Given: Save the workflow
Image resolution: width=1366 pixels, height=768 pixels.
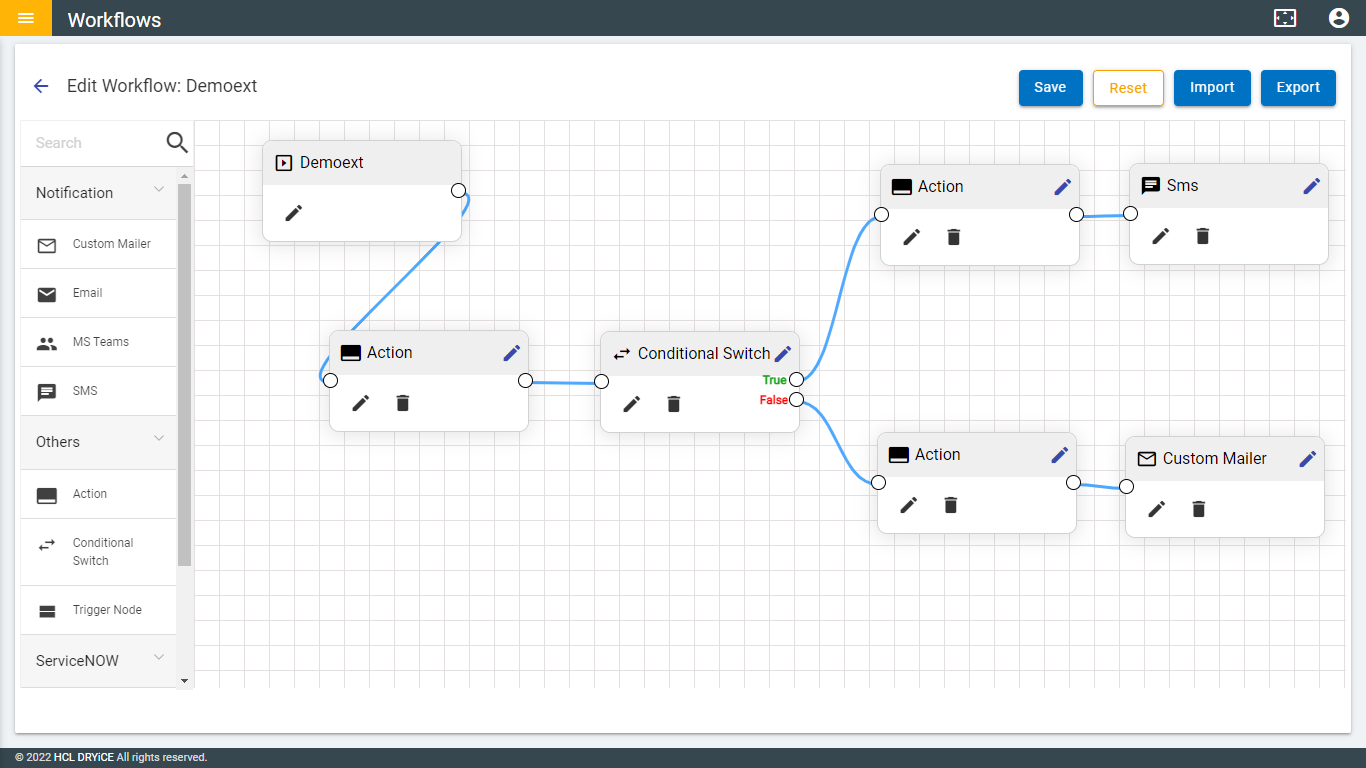Looking at the screenshot, I should click(1050, 87).
